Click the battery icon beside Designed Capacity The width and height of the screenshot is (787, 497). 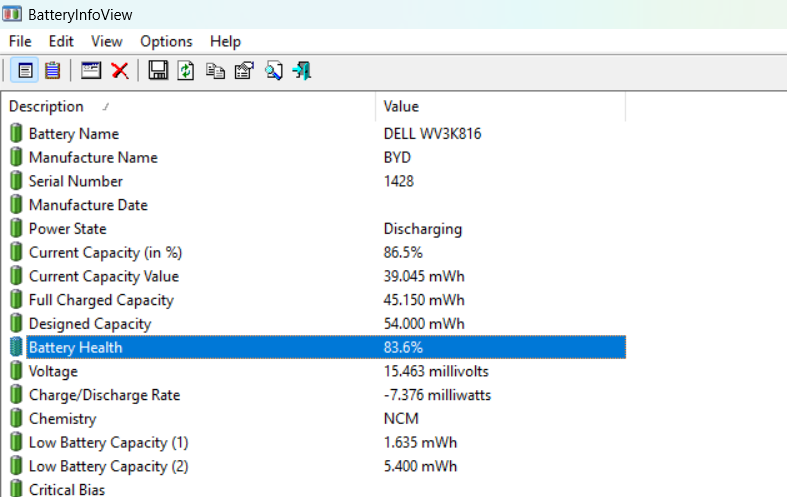click(x=16, y=323)
